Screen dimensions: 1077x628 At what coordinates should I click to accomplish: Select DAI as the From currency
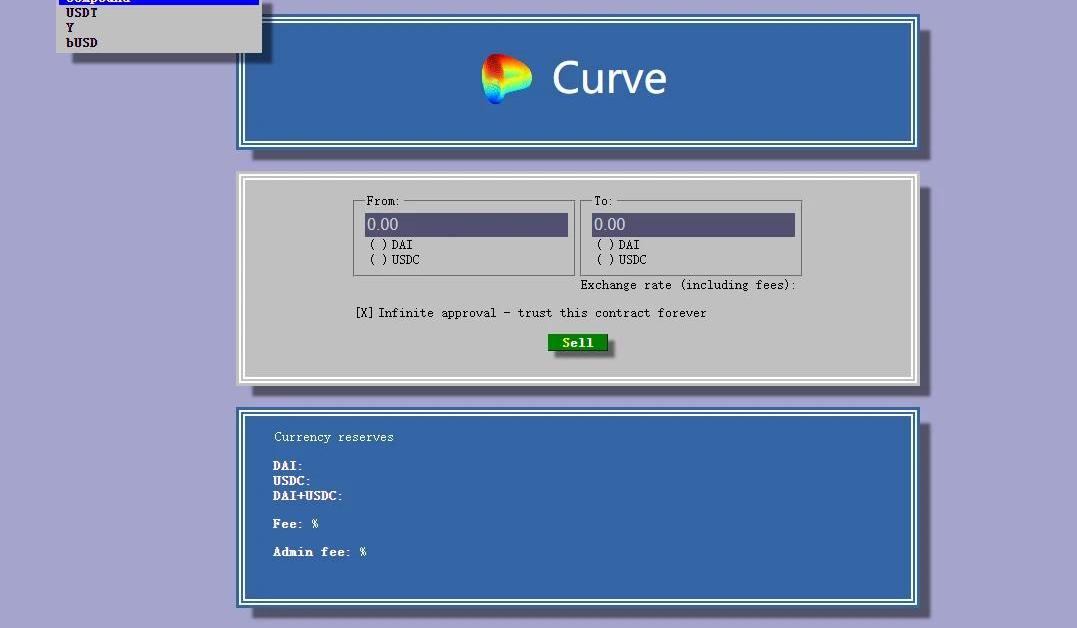pos(379,245)
